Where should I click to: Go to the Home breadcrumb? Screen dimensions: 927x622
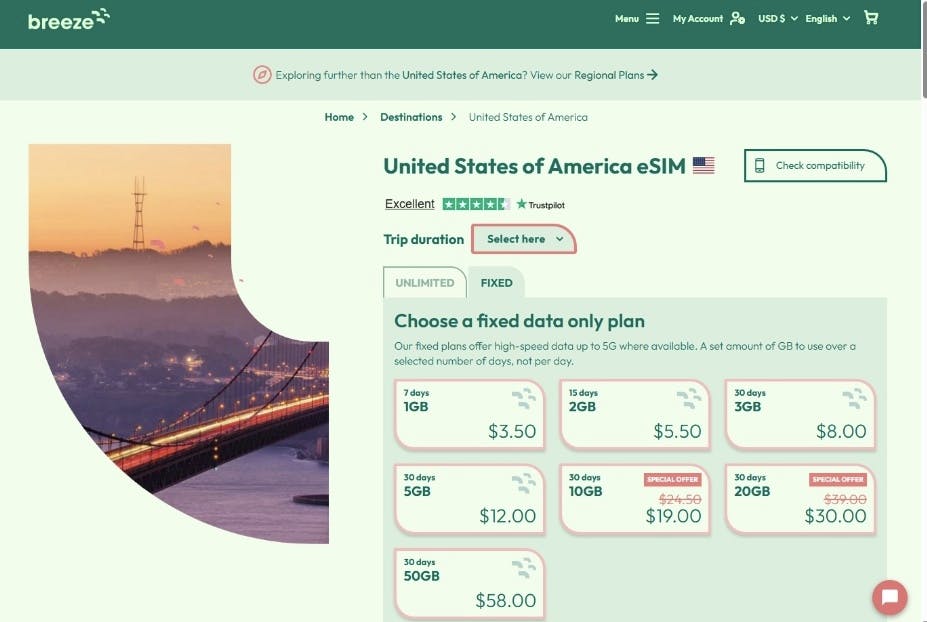pyautogui.click(x=339, y=117)
